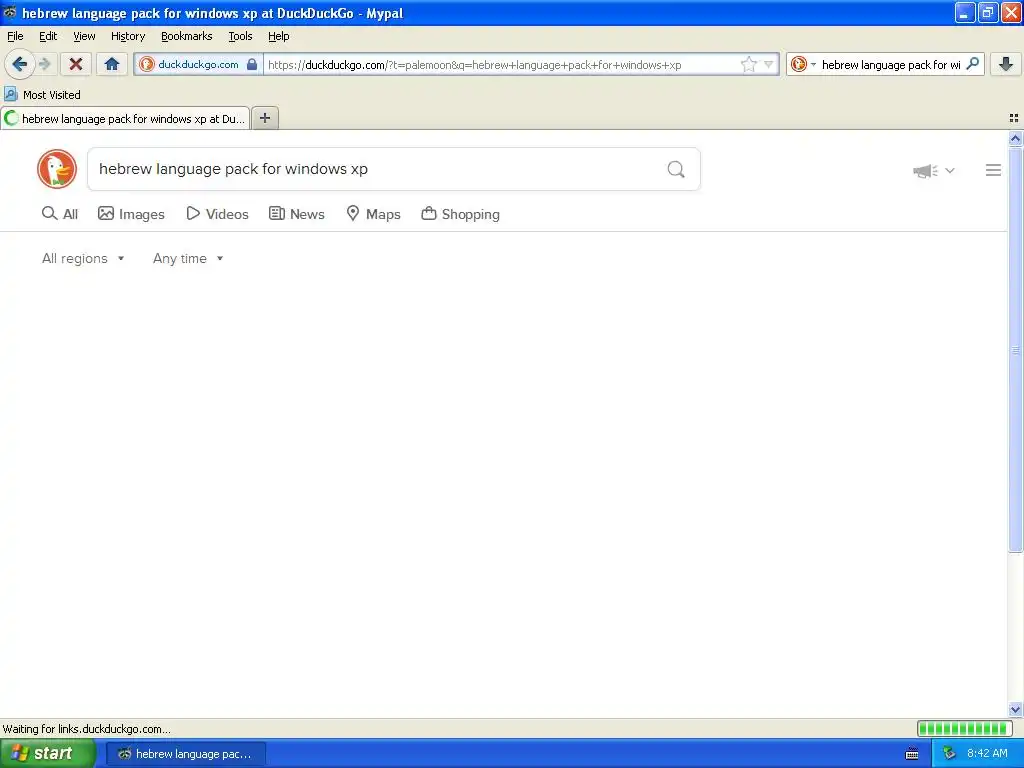The width and height of the screenshot is (1024, 768).
Task: Click the DuckDuckGo duck logo
Action: [57, 169]
